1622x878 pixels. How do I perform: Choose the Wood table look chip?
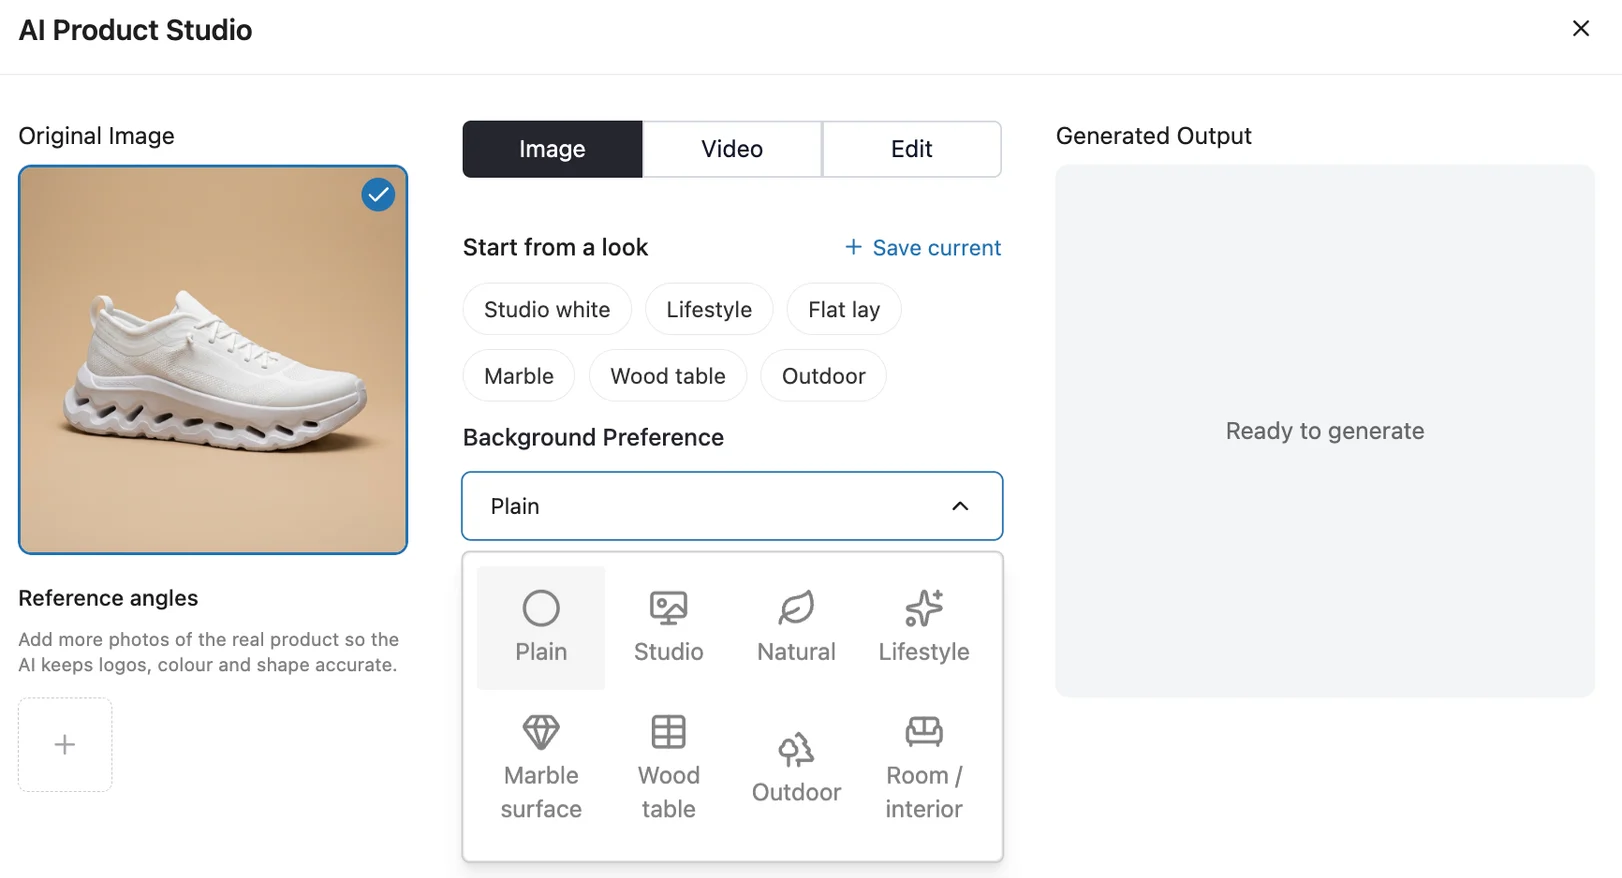point(668,376)
